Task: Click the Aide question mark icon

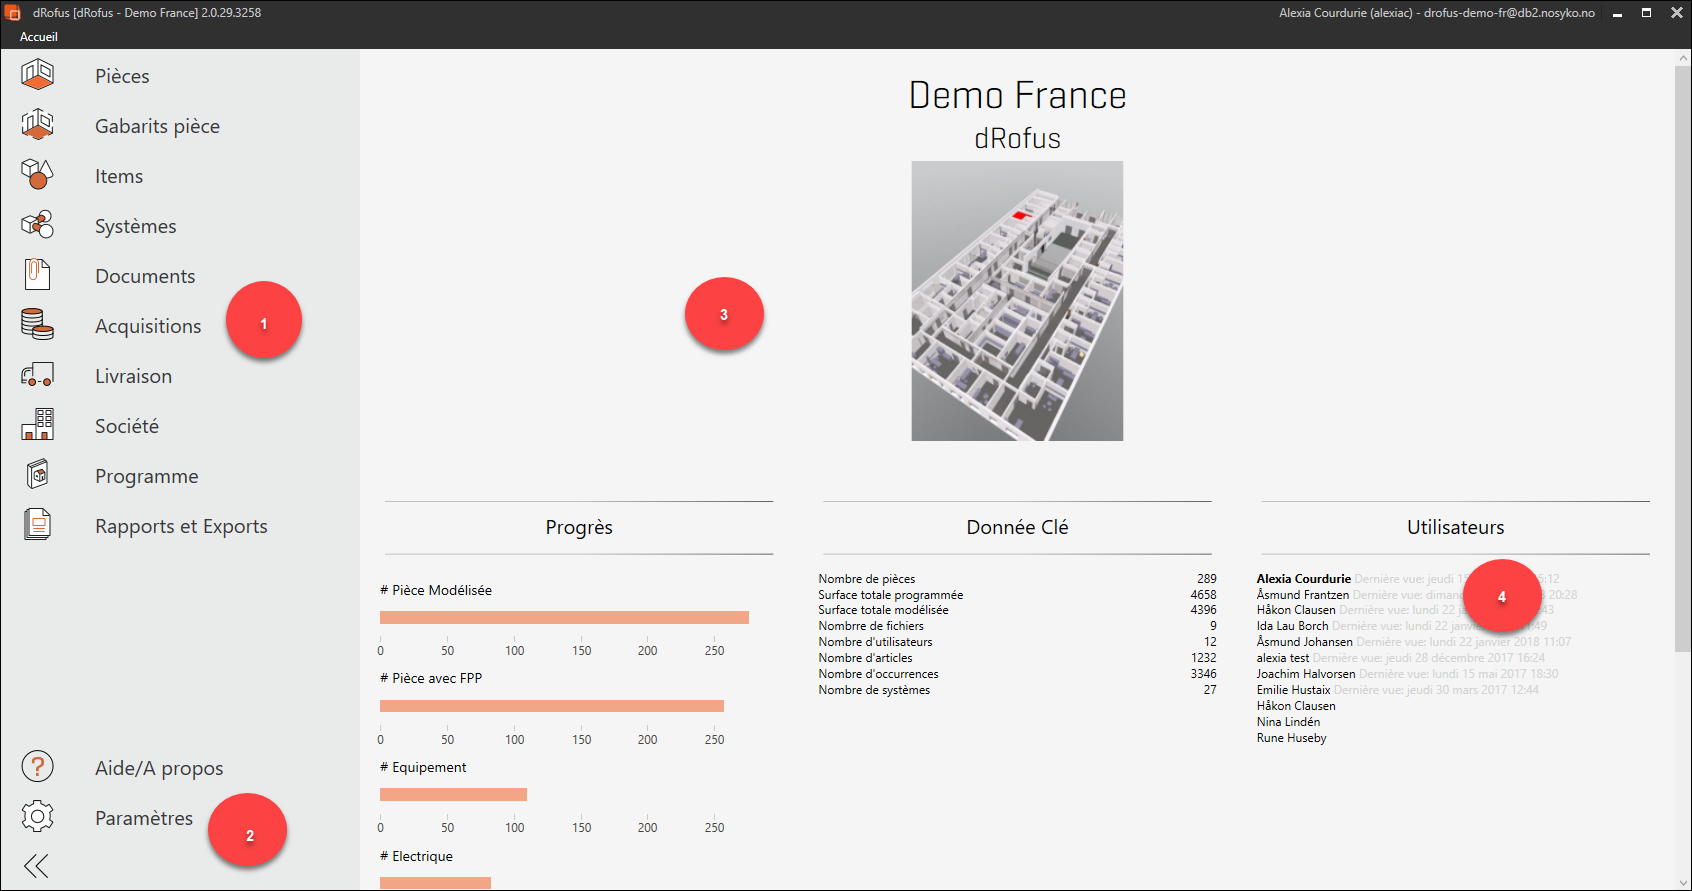Action: 37,767
